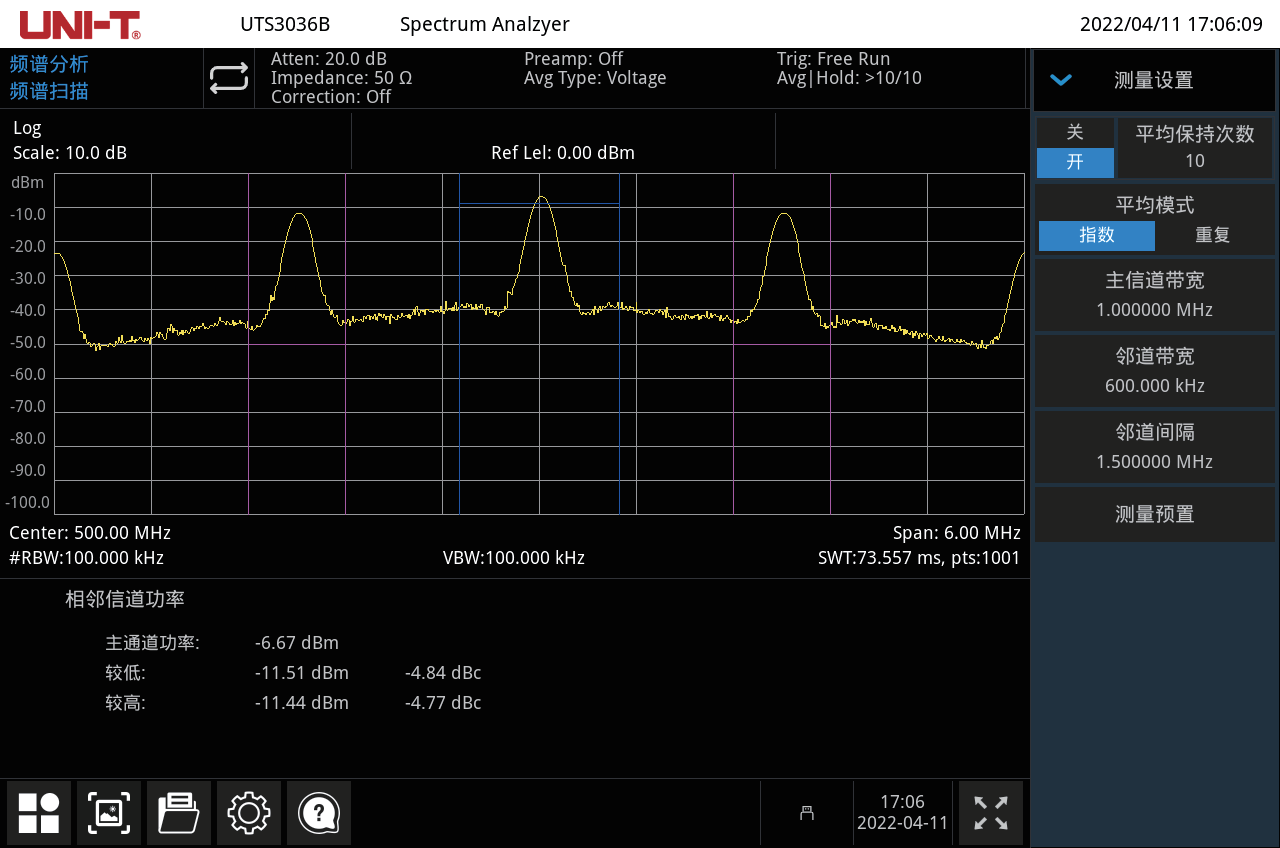
Task: Click Atten: 20.0 dB setting
Action: (329, 59)
